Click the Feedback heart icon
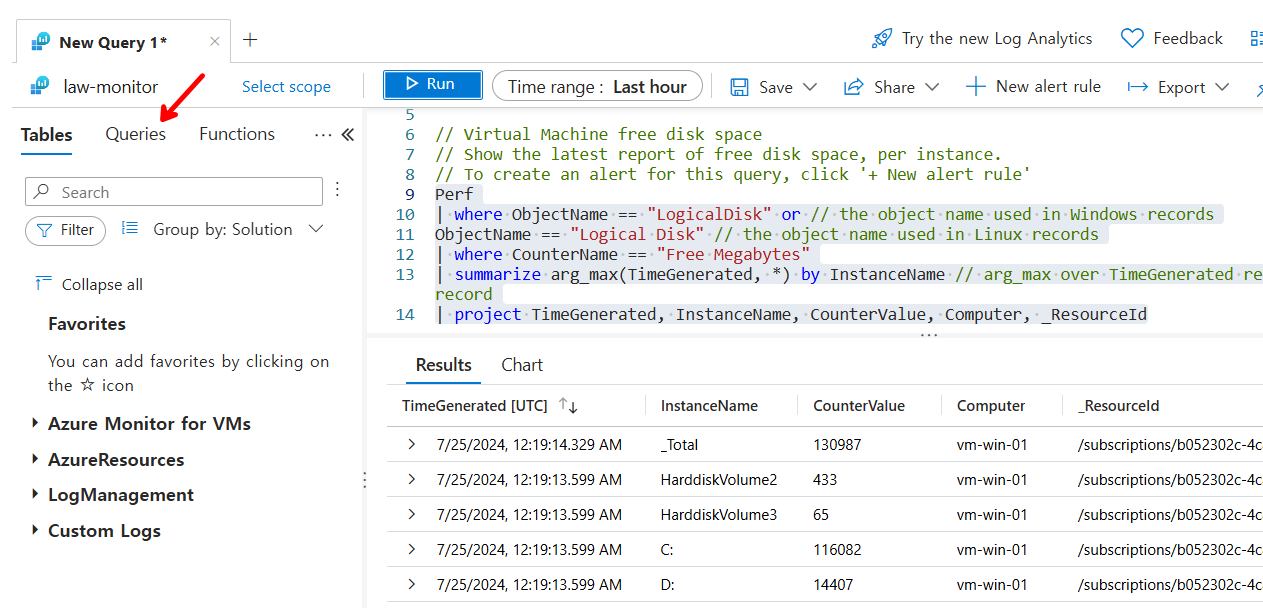Image resolution: width=1263 pixels, height=608 pixels. (1132, 39)
